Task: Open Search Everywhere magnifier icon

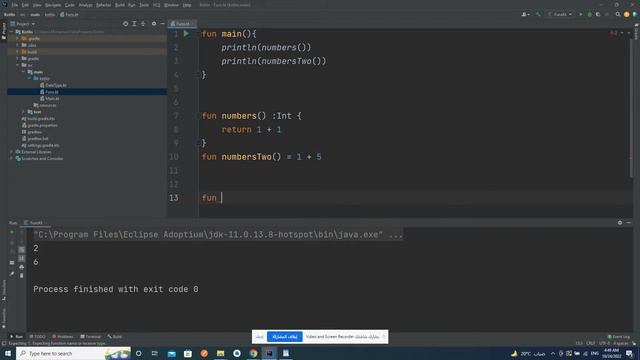Action: (x=618, y=14)
